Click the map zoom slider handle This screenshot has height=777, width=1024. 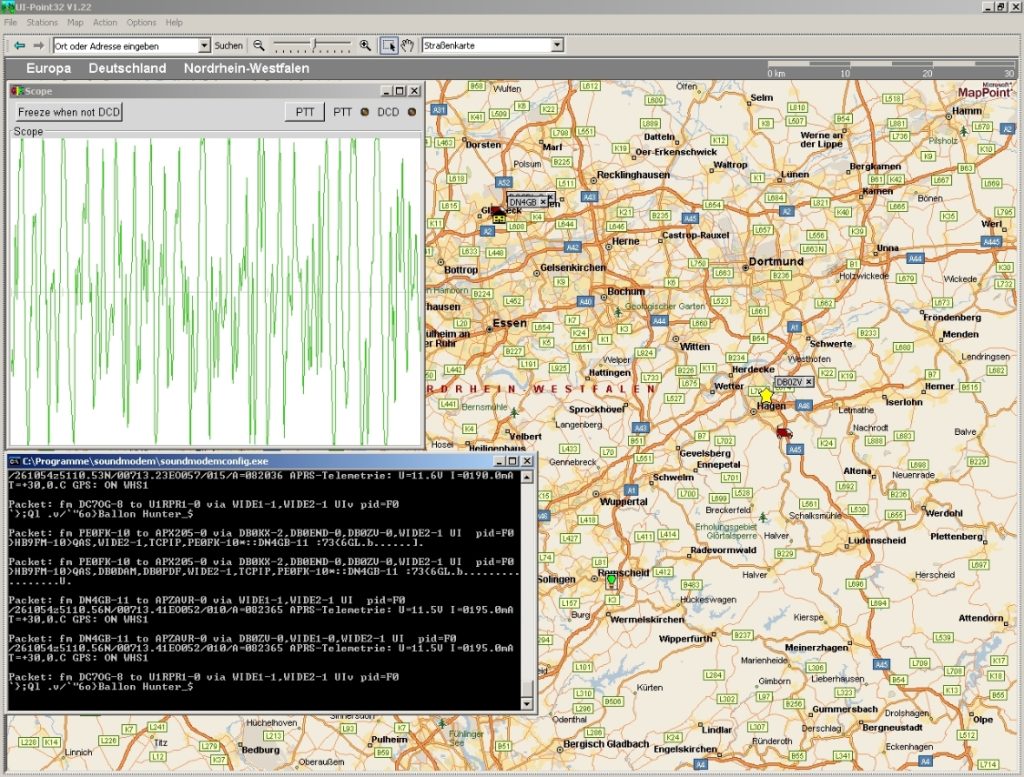[x=315, y=44]
